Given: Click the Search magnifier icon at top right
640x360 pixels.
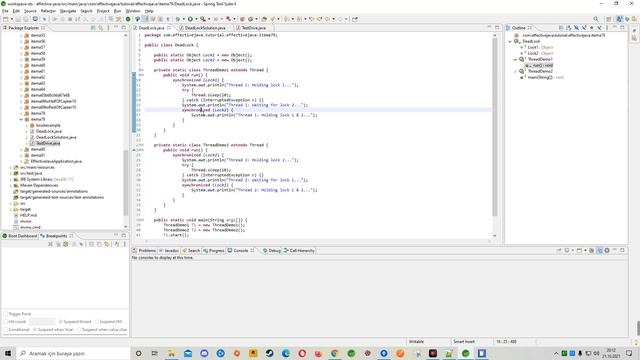Looking at the screenshot, I should click(x=596, y=19).
